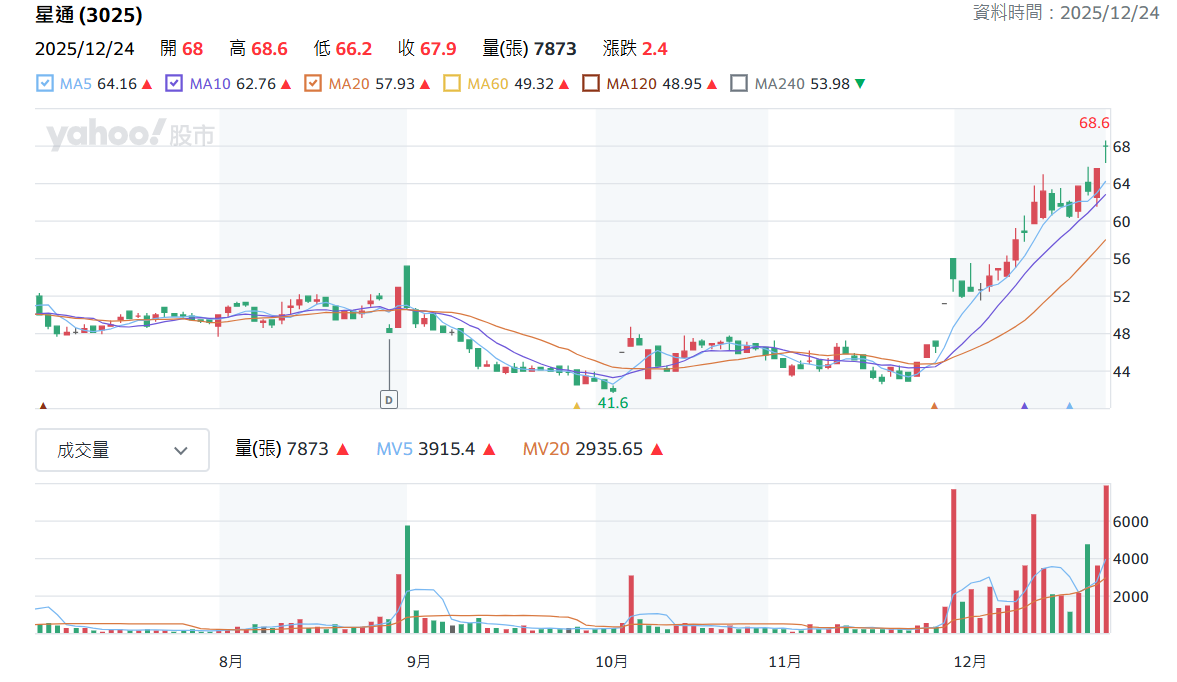This screenshot has height=682, width=1177.
Task: Click the 12月 label on the time axis
Action: (x=970, y=662)
